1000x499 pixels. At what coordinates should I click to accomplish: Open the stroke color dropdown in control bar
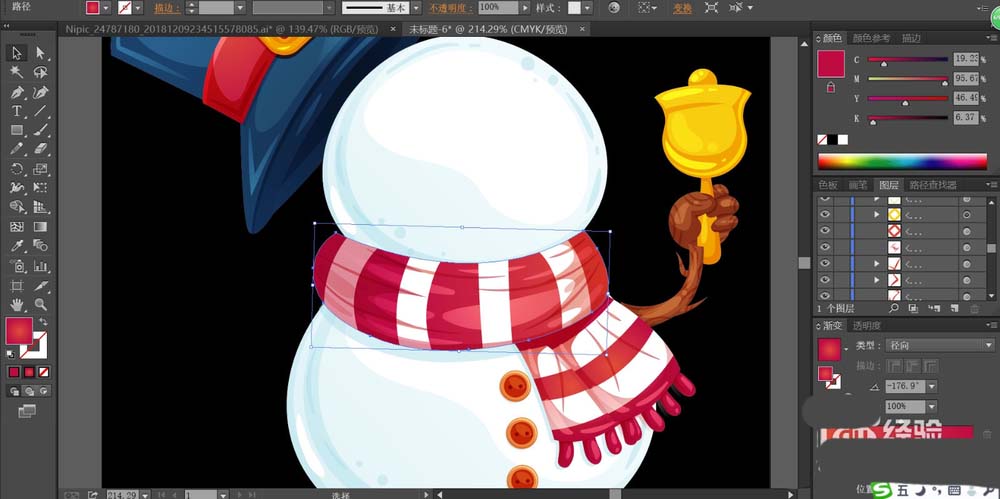[138, 8]
